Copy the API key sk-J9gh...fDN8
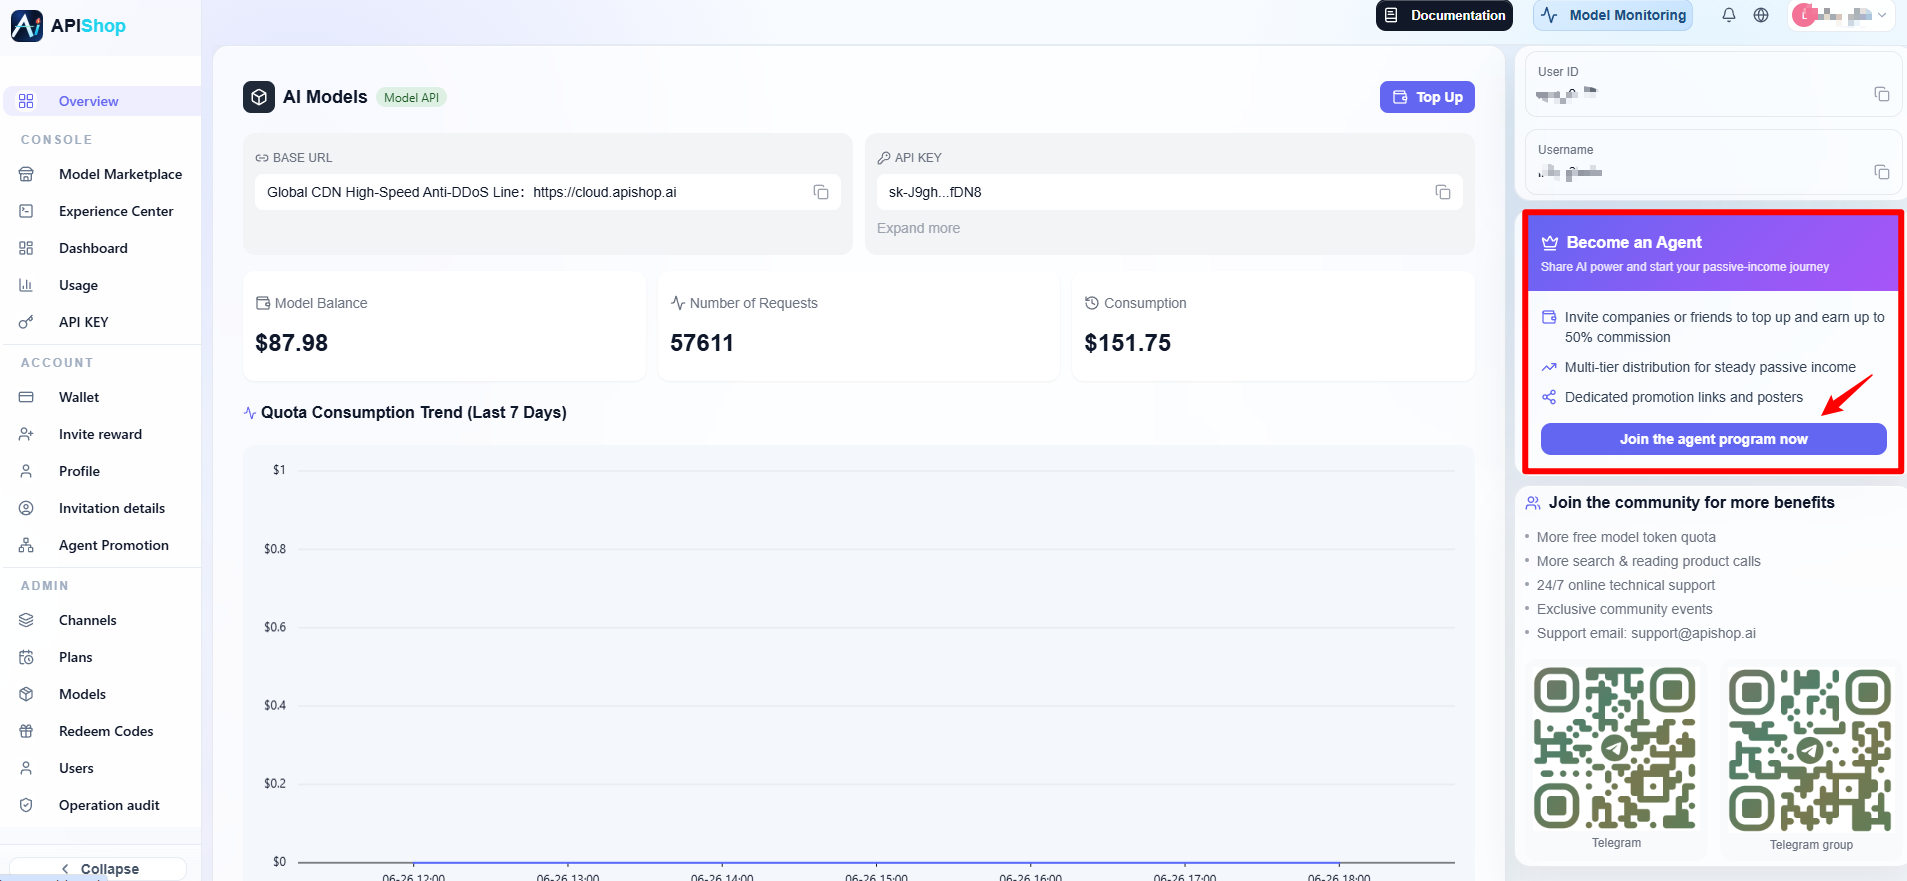The image size is (1907, 881). (1443, 192)
